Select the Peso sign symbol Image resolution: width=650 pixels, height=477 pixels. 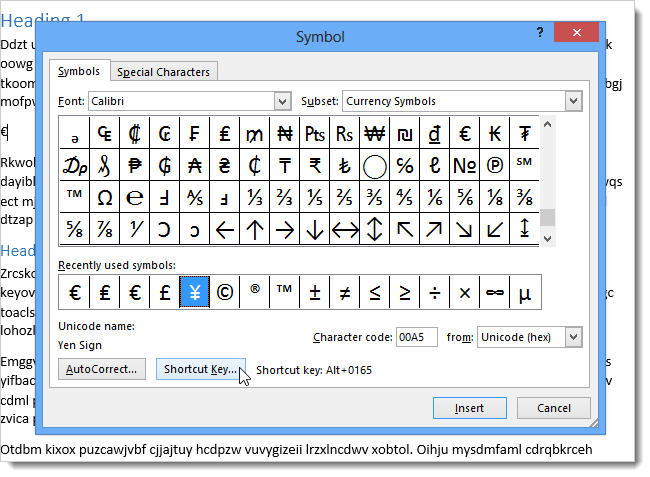[135, 165]
